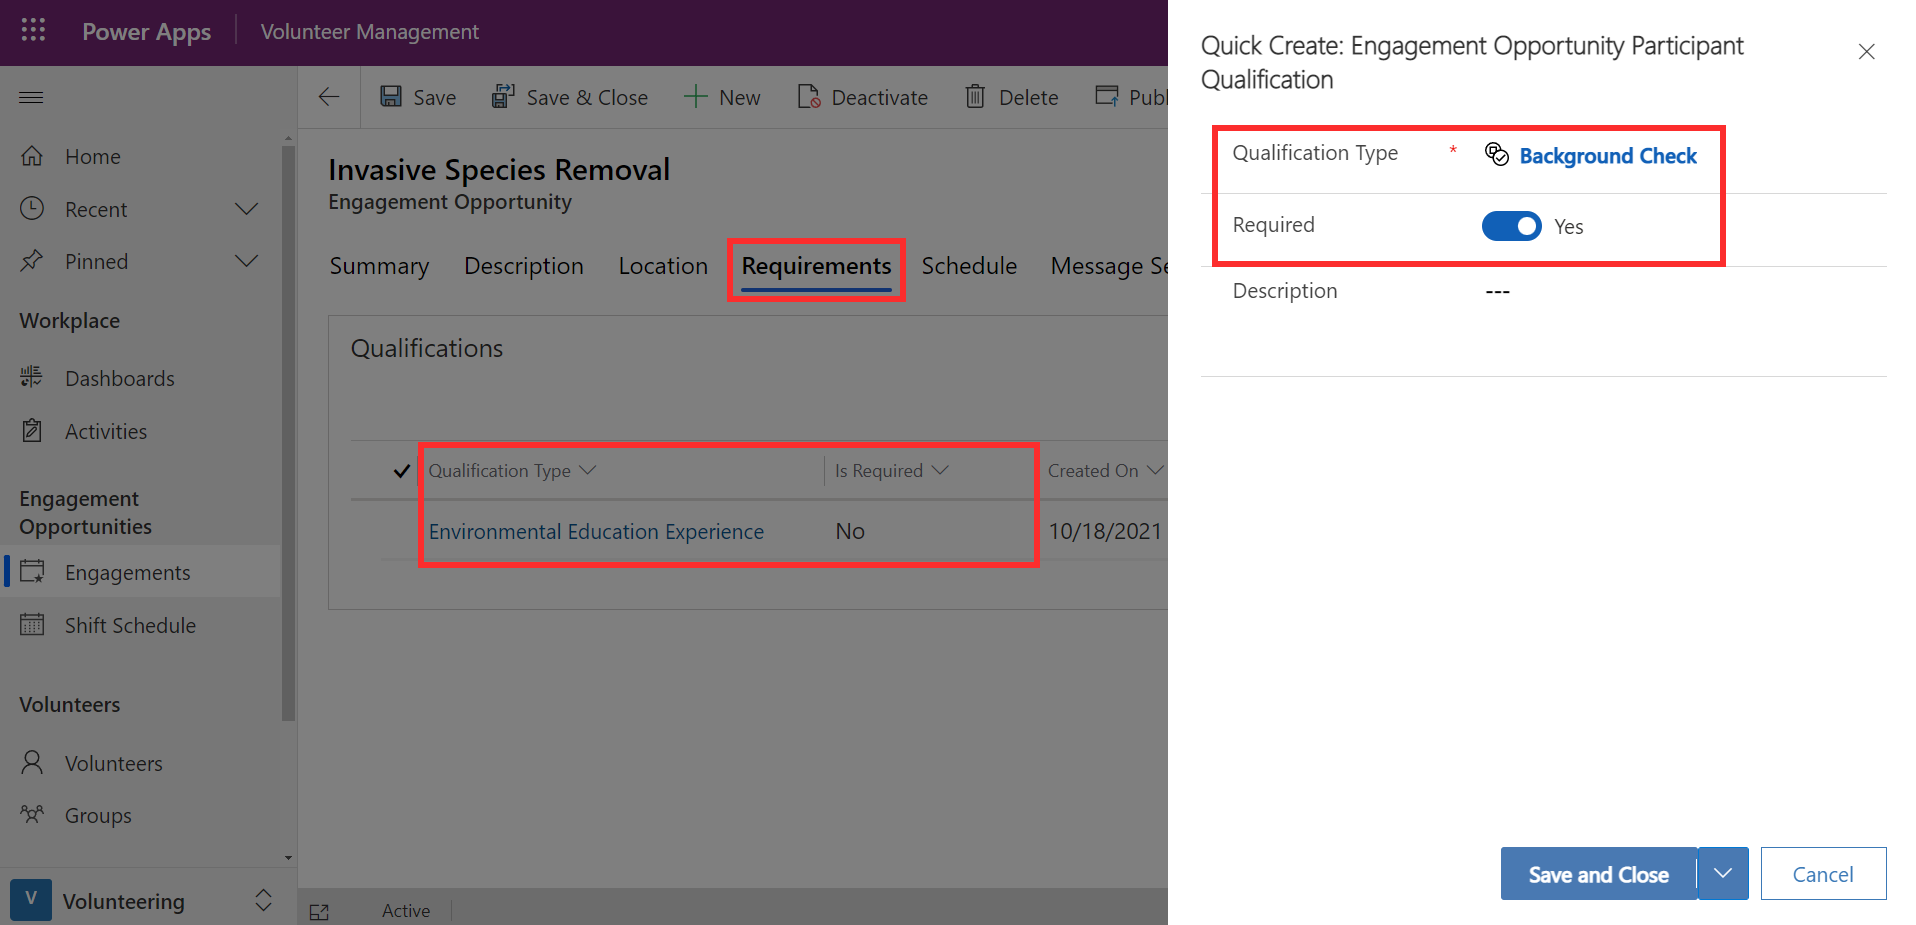This screenshot has width=1916, height=925.
Task: Click the Groups people icon
Action: (32, 814)
